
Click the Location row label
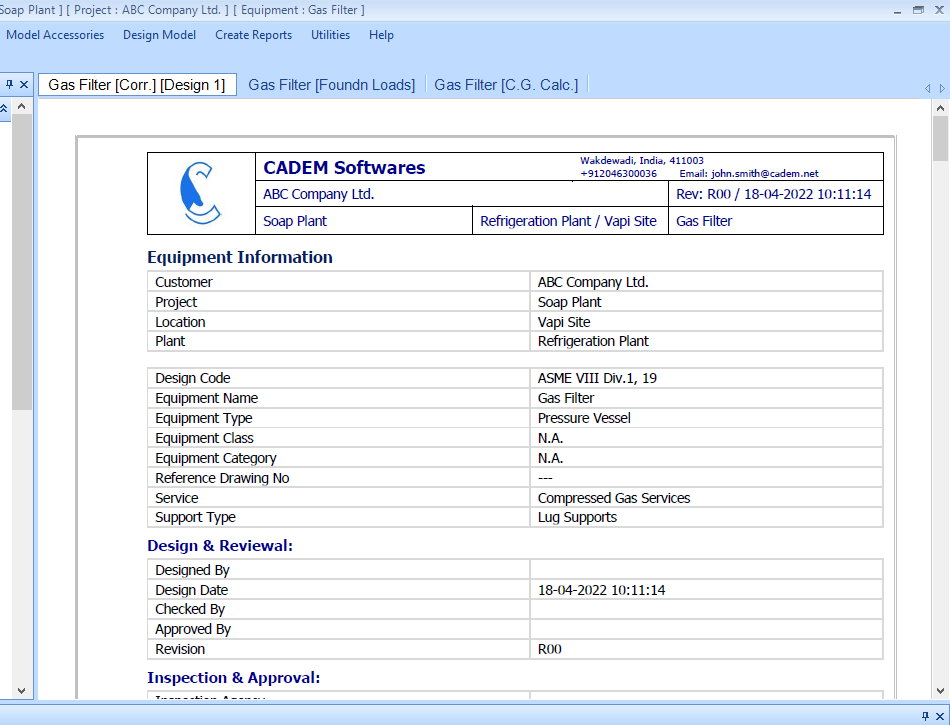(x=180, y=322)
